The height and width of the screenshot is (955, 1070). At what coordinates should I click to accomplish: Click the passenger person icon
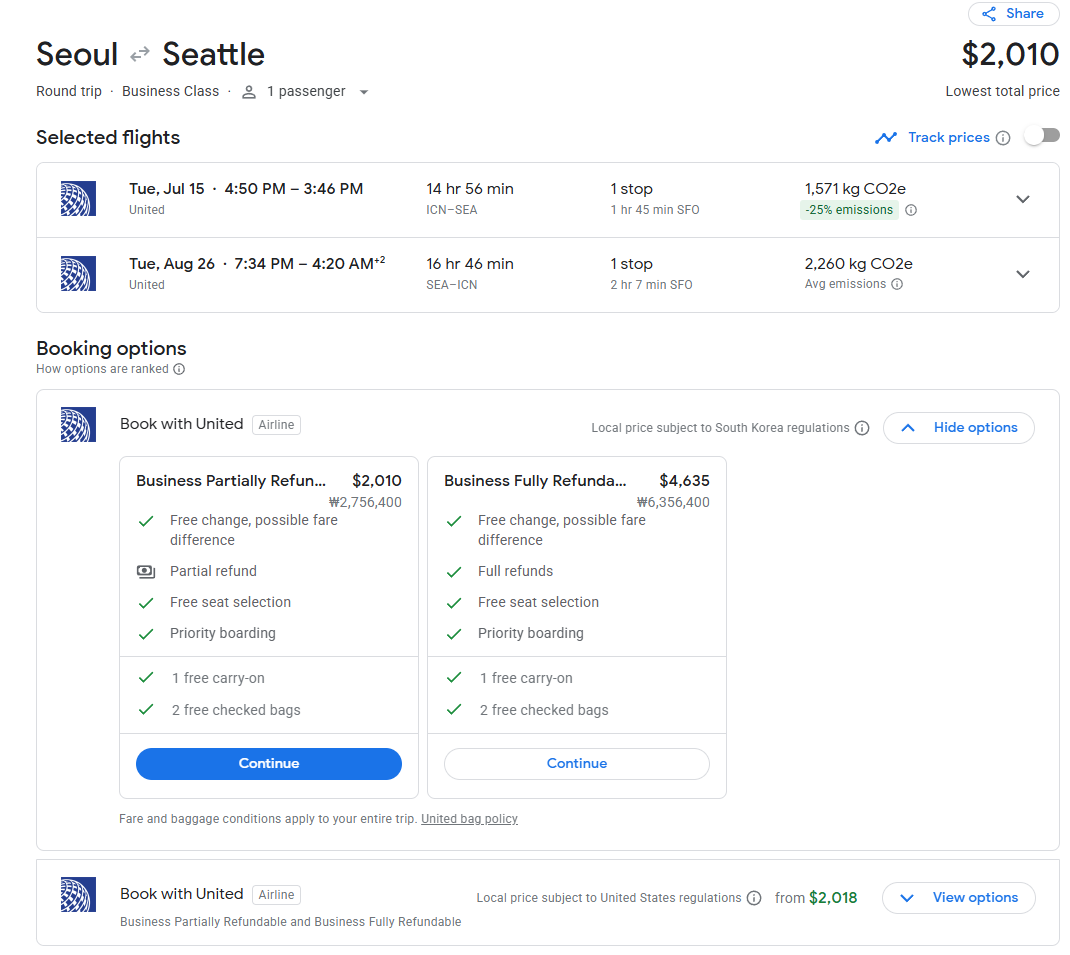pos(249,92)
